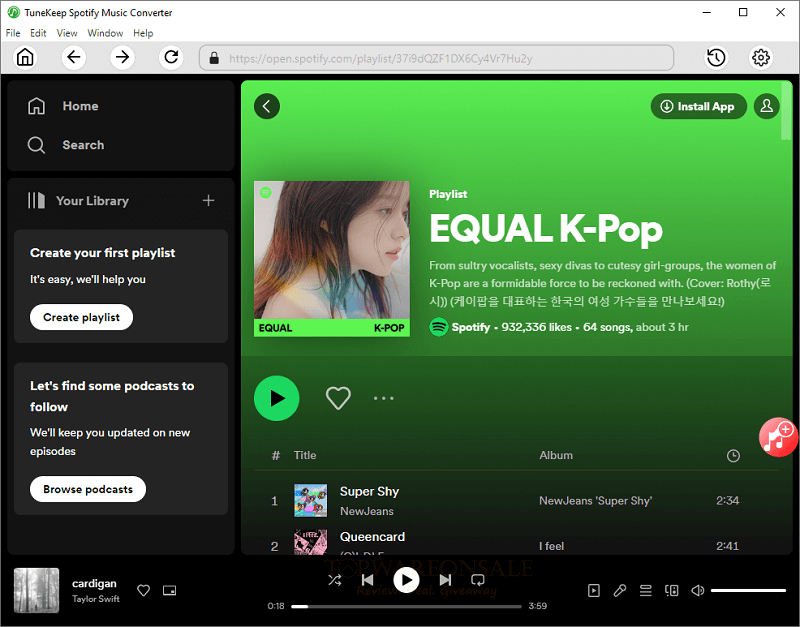Go forward using the toolbar forward arrow

122,57
